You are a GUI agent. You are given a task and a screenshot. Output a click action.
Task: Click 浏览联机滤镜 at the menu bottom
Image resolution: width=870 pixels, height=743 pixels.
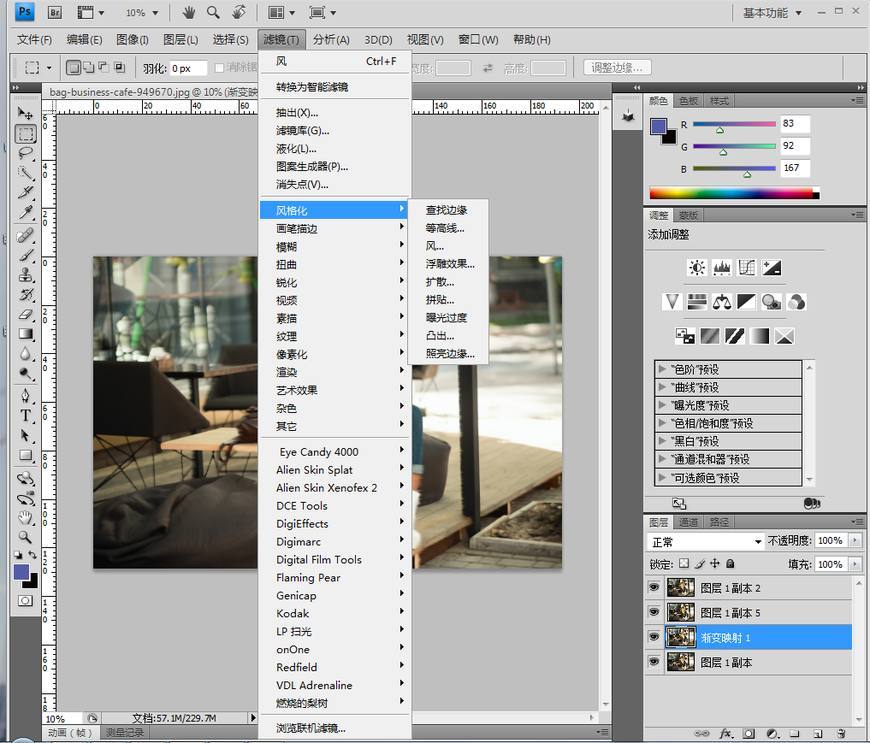click(311, 728)
